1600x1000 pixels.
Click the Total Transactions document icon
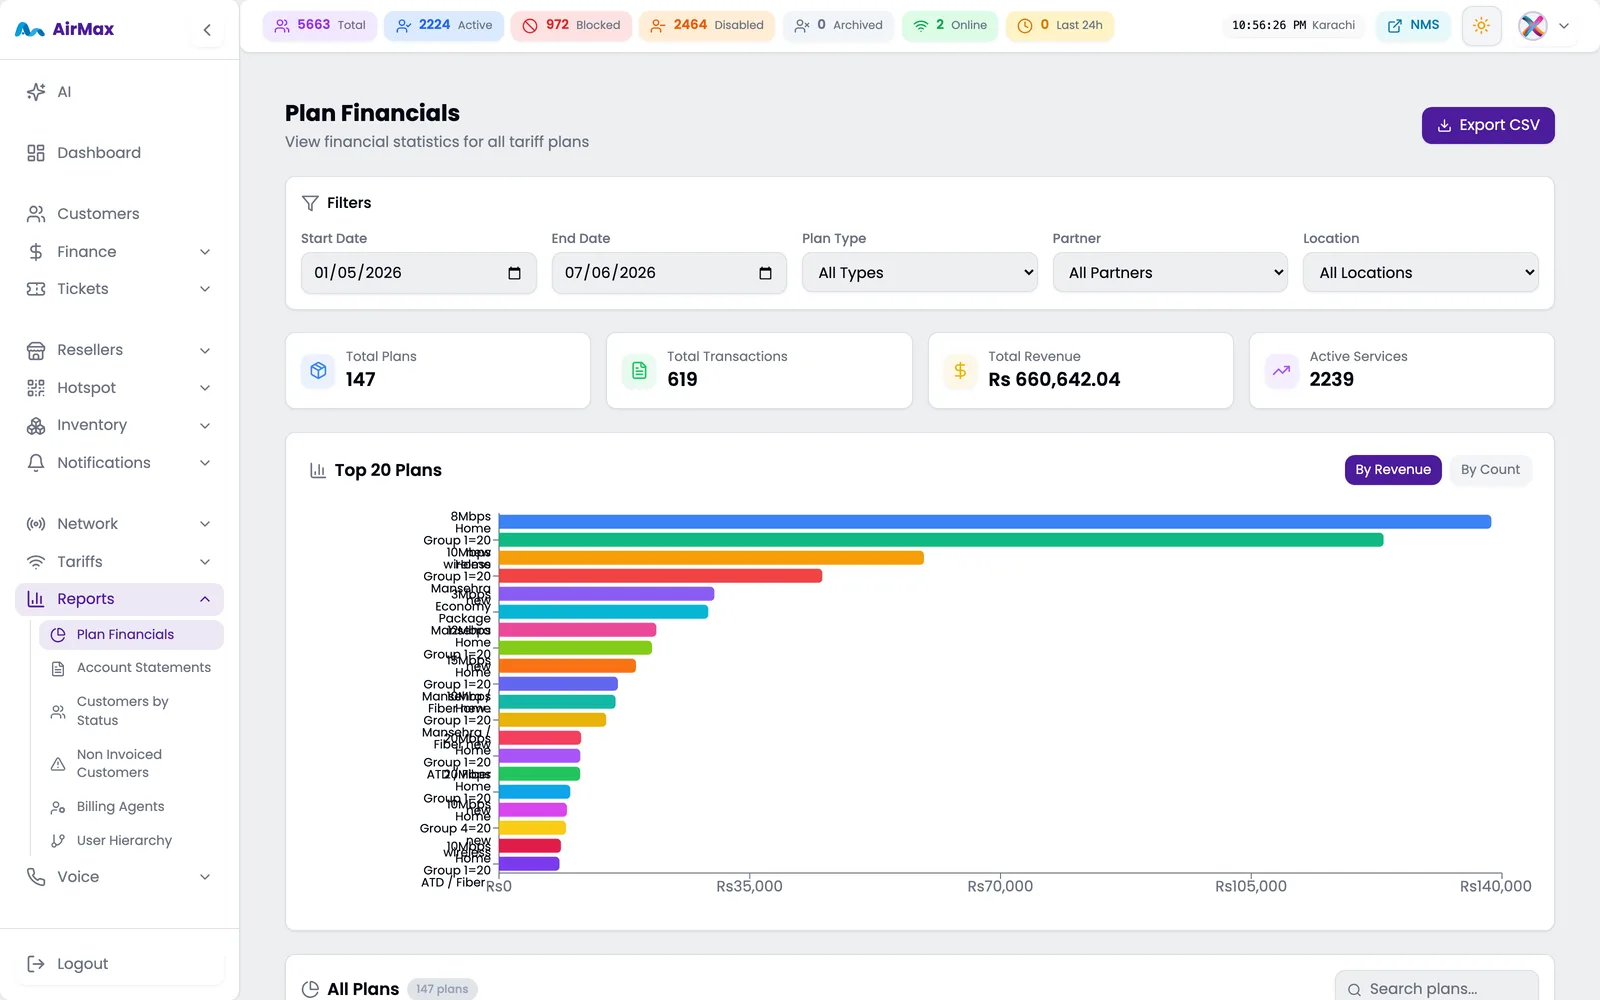[x=639, y=370]
